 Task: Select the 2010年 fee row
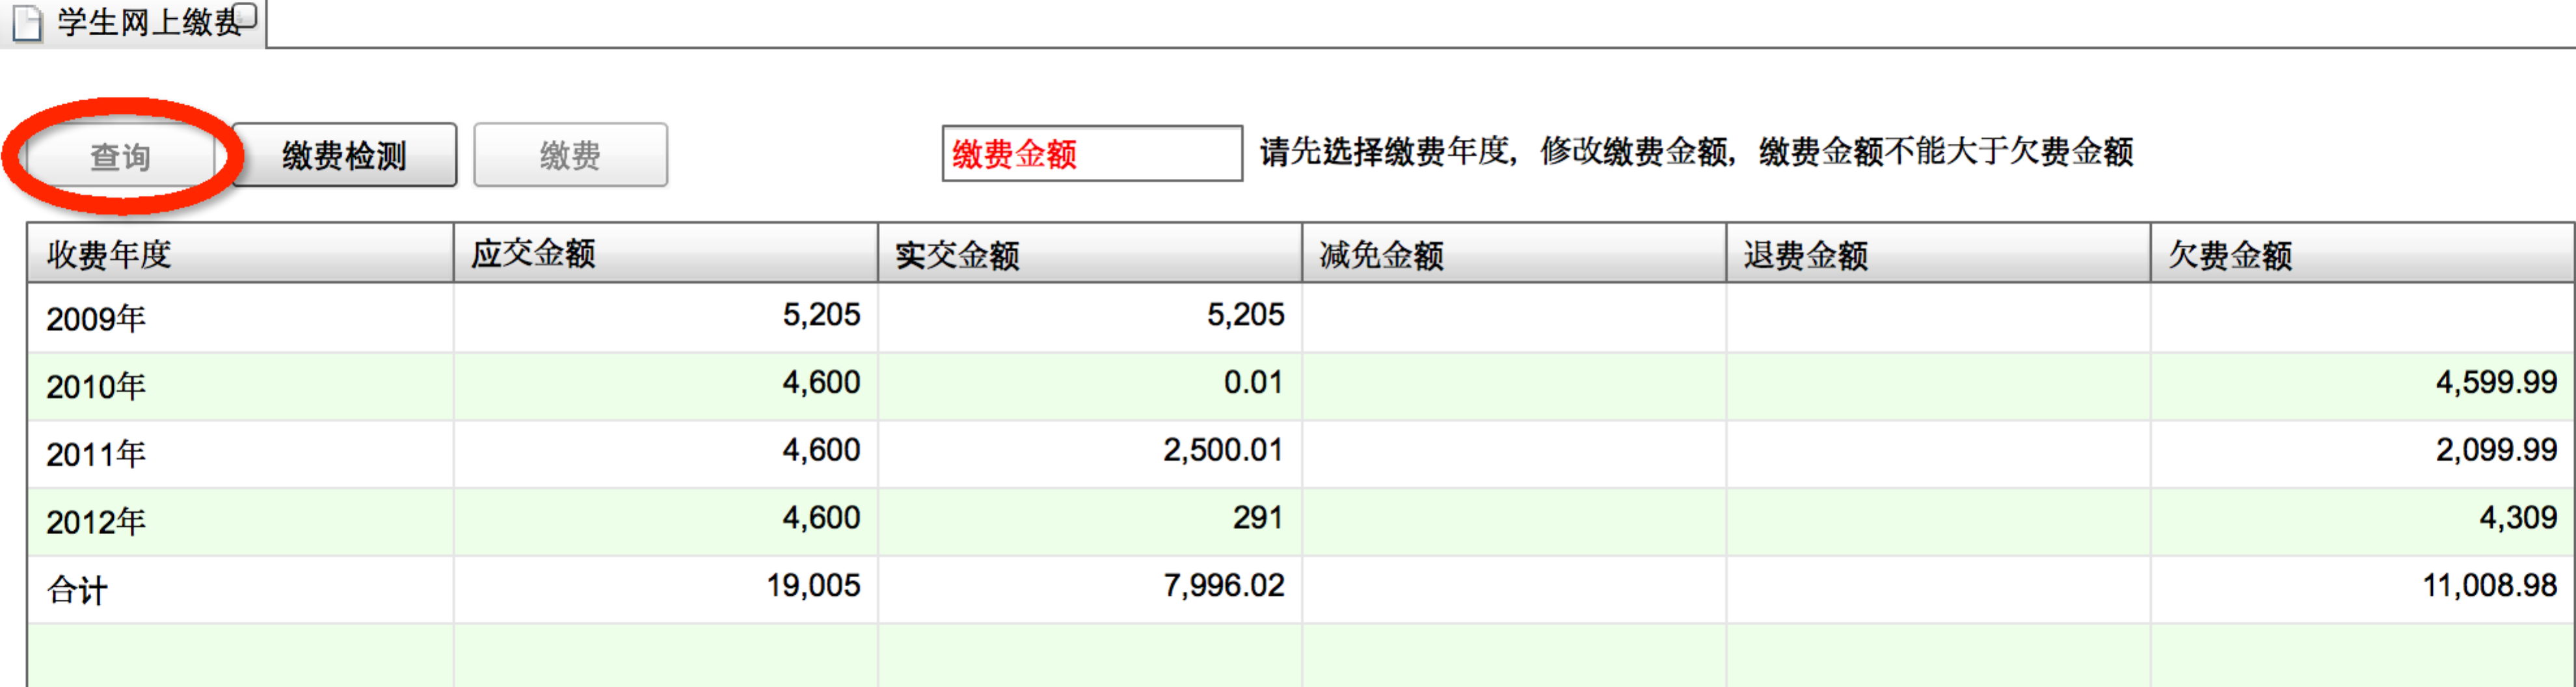pyautogui.click(x=96, y=386)
